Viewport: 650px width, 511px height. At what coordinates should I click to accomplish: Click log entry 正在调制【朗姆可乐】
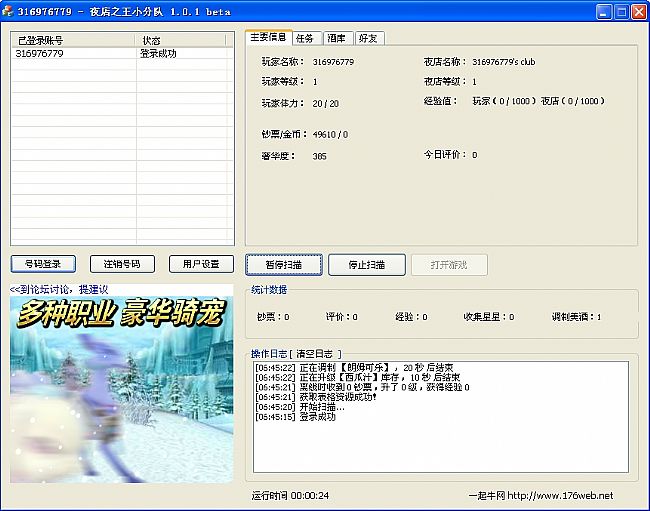click(354, 368)
